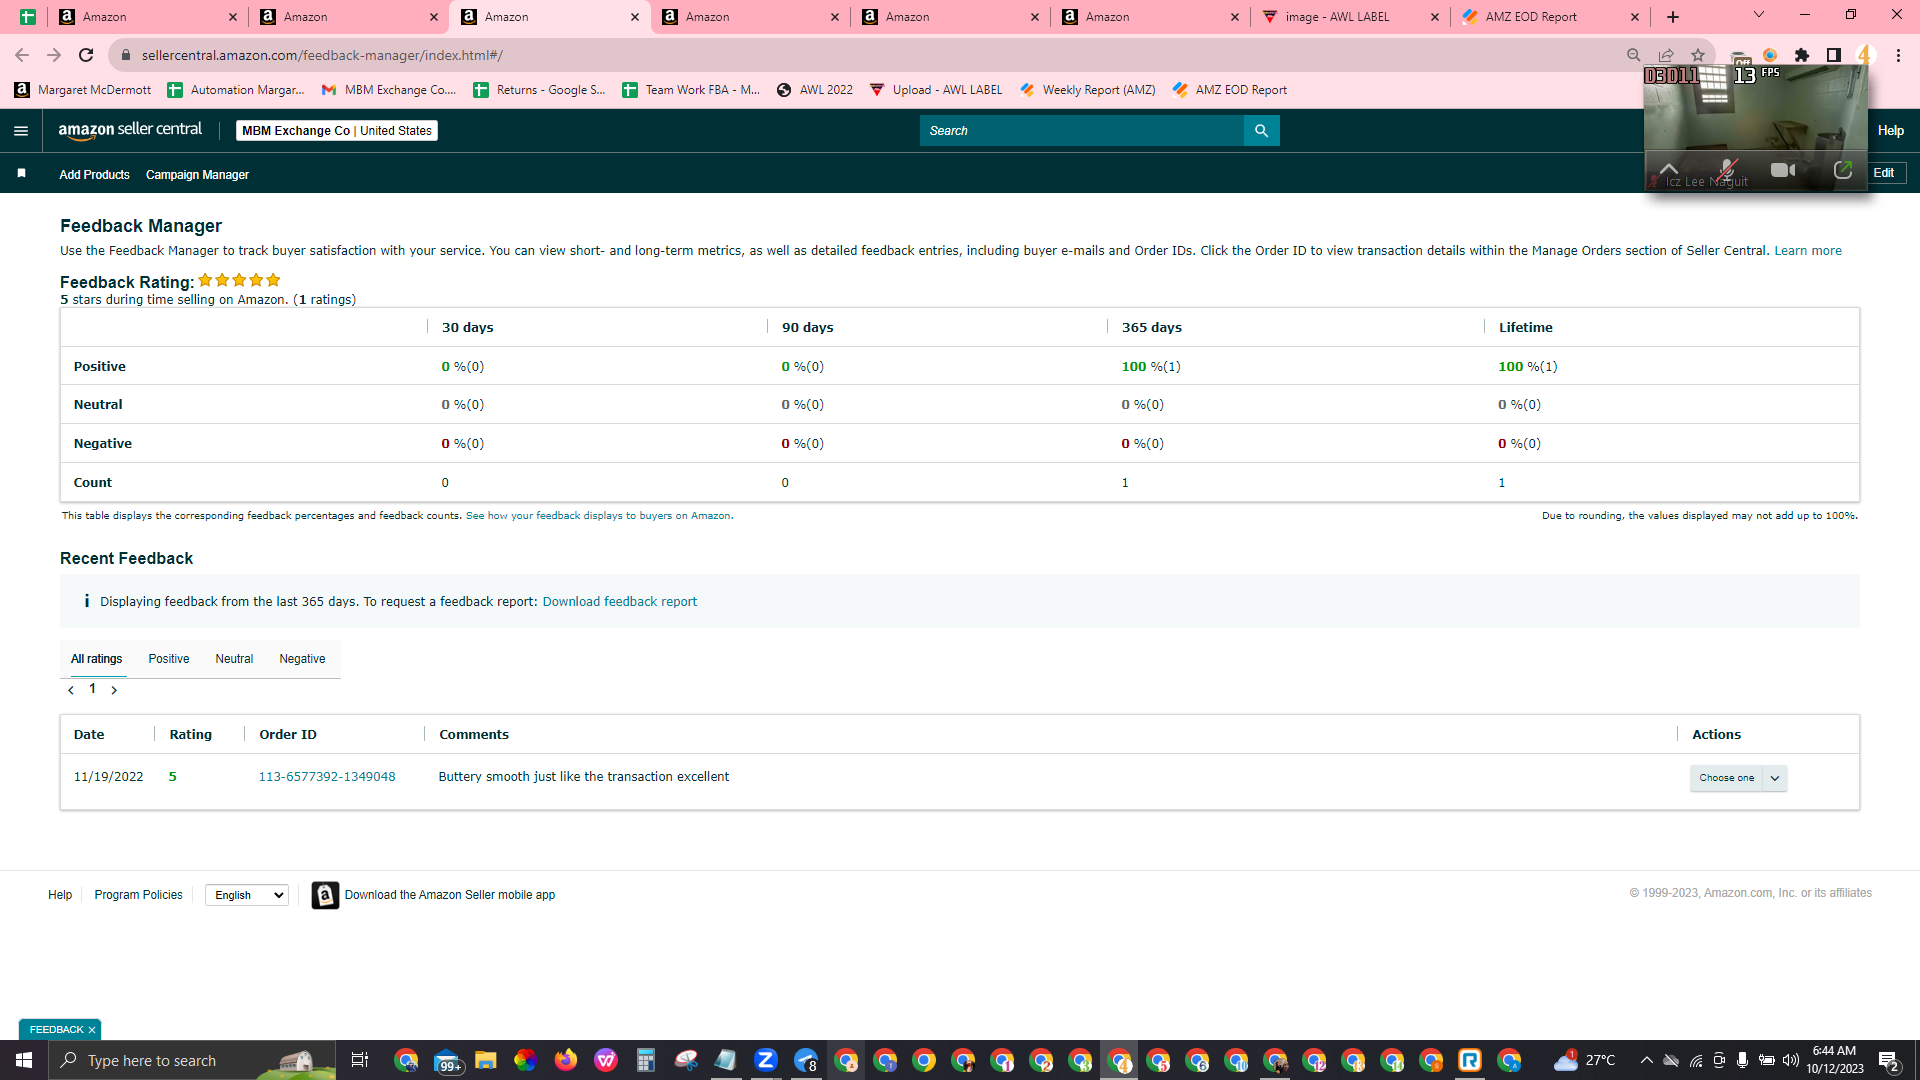This screenshot has height=1080, width=1920.
Task: Open Campaign Manager
Action: (197, 175)
